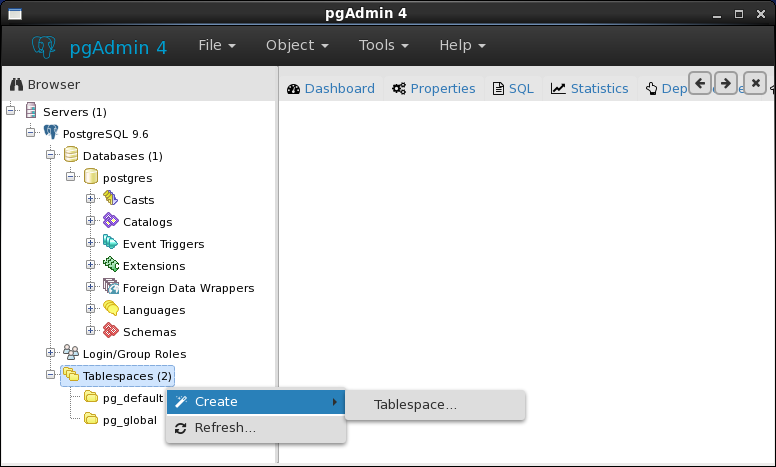This screenshot has width=776, height=467.
Task: Select Tablespace... from the Create submenu
Action: click(x=435, y=405)
